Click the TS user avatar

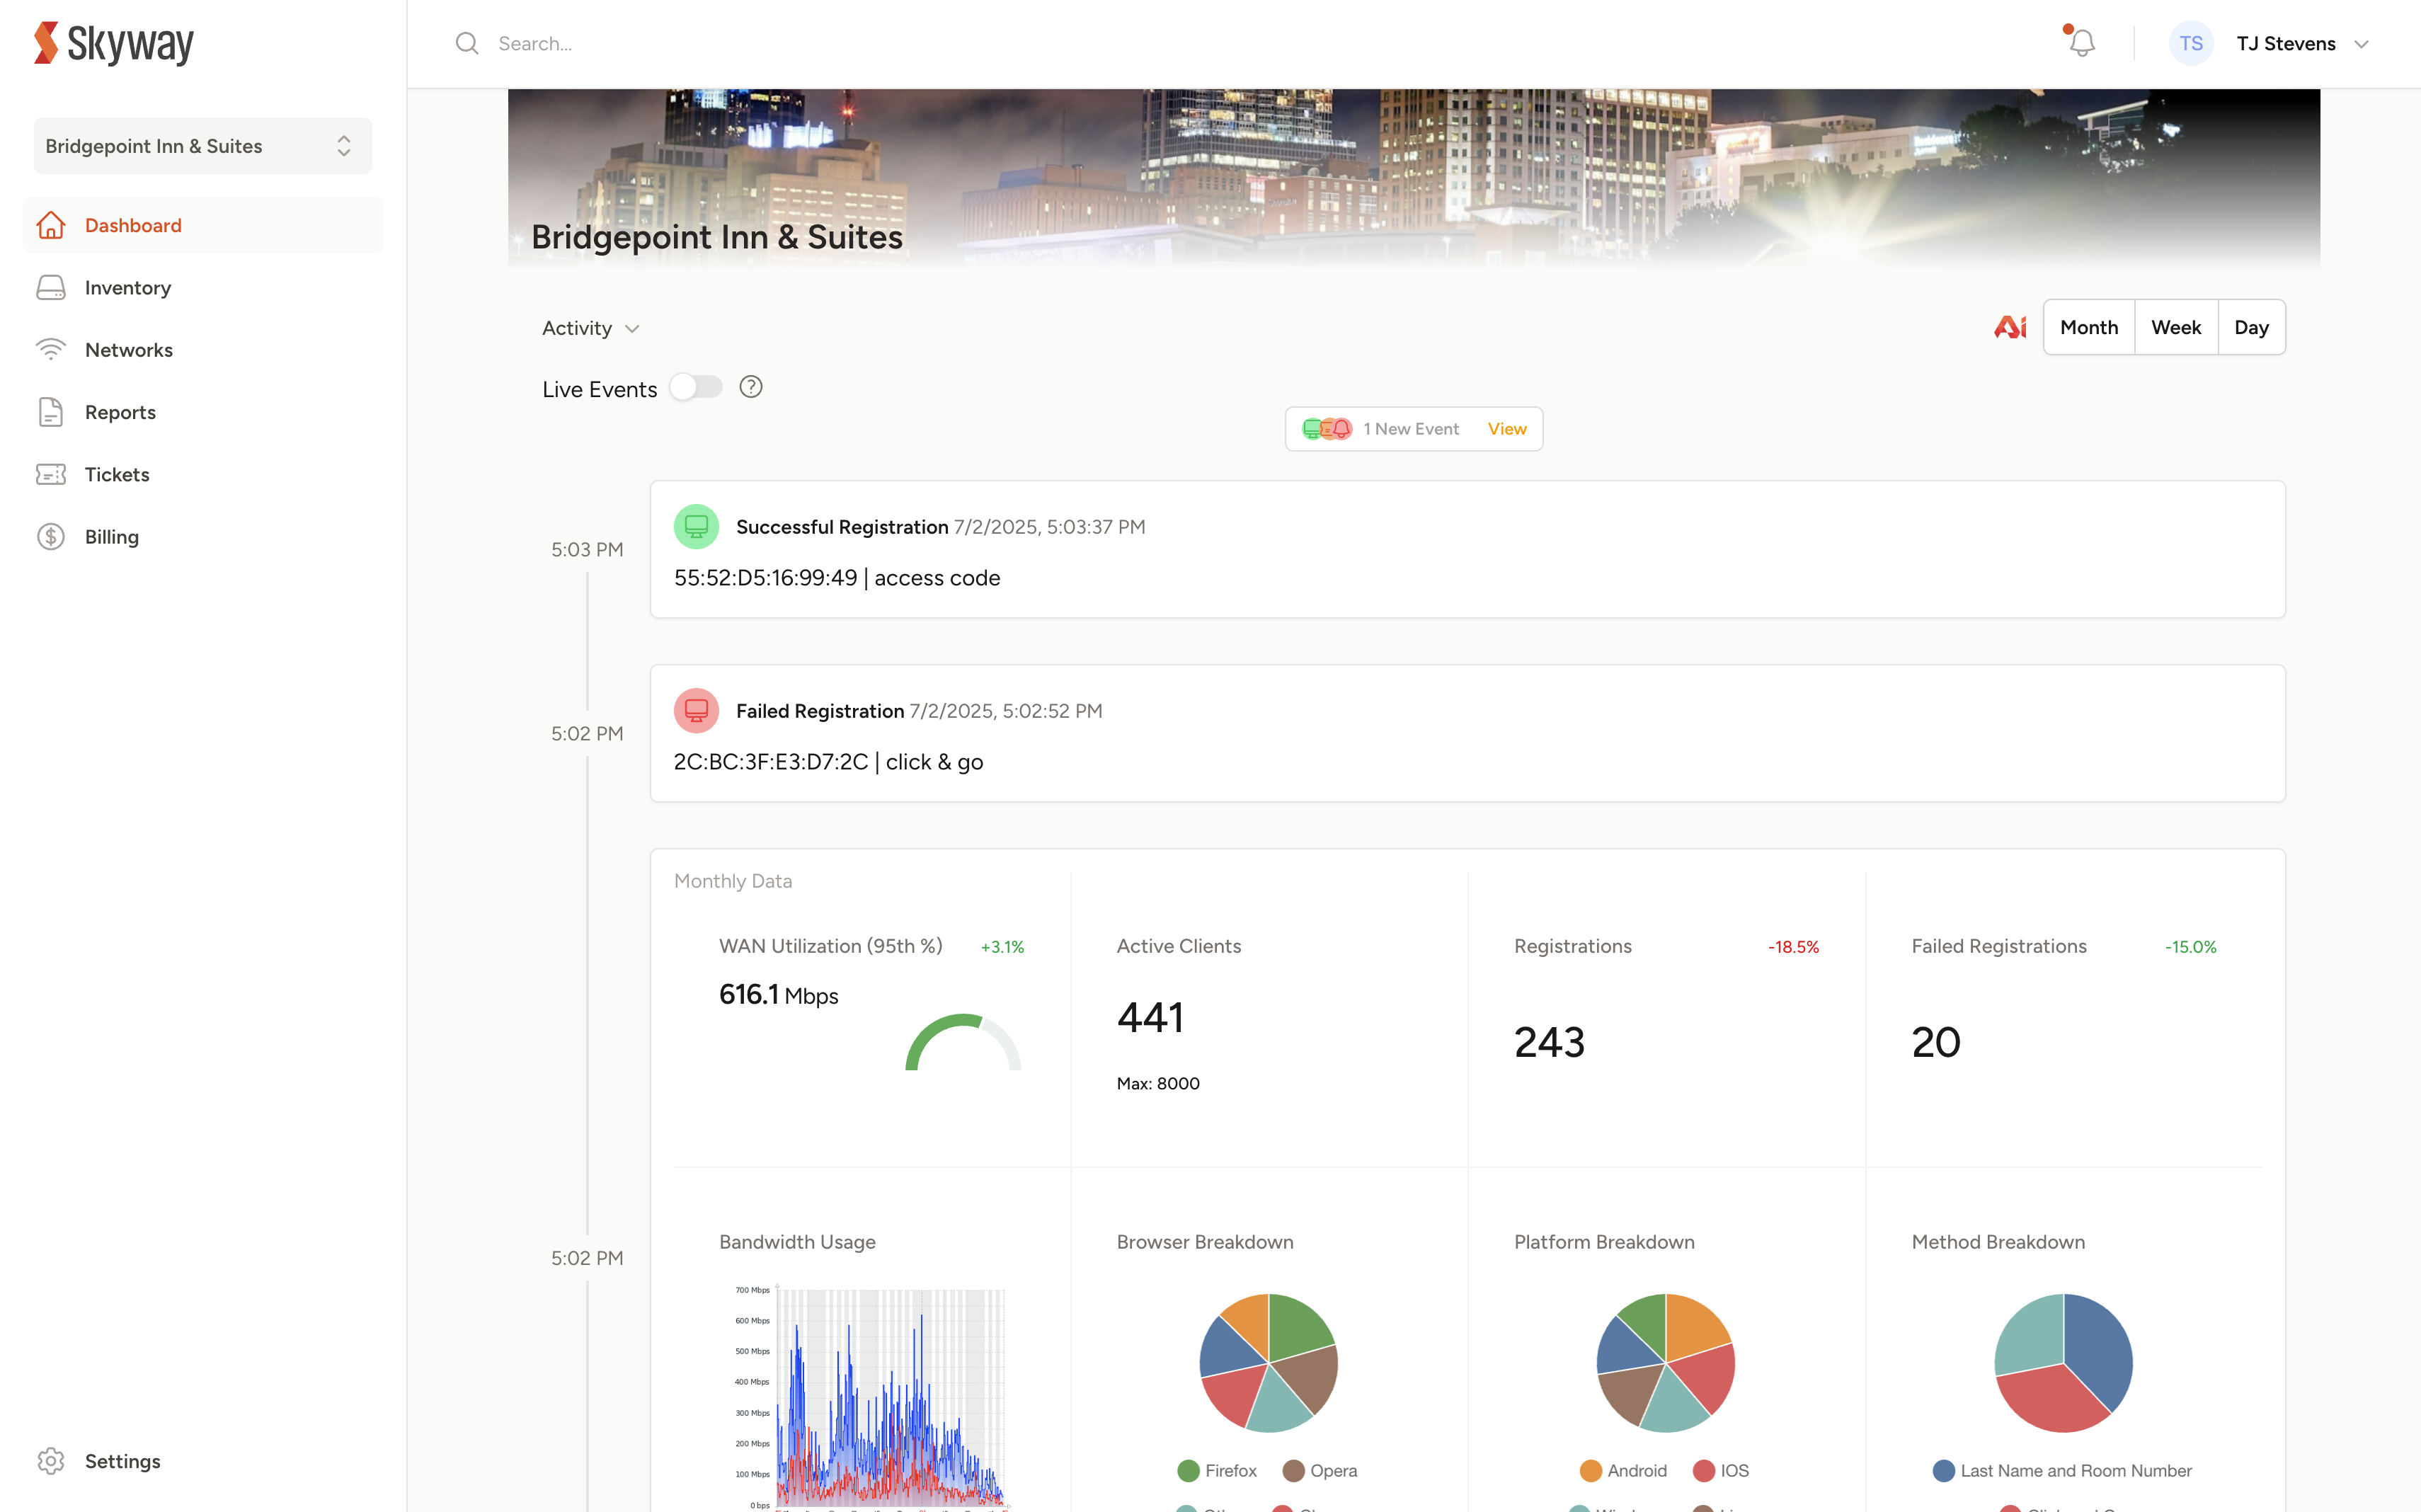2190,44
